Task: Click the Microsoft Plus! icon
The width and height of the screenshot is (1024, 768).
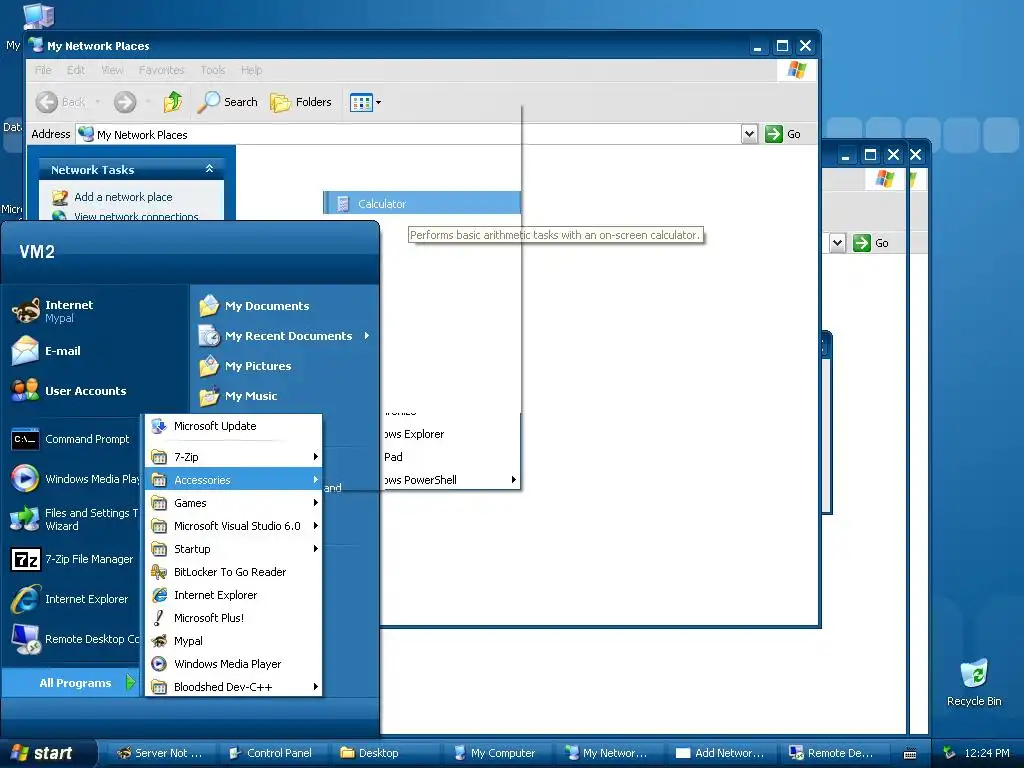Action: click(x=159, y=618)
